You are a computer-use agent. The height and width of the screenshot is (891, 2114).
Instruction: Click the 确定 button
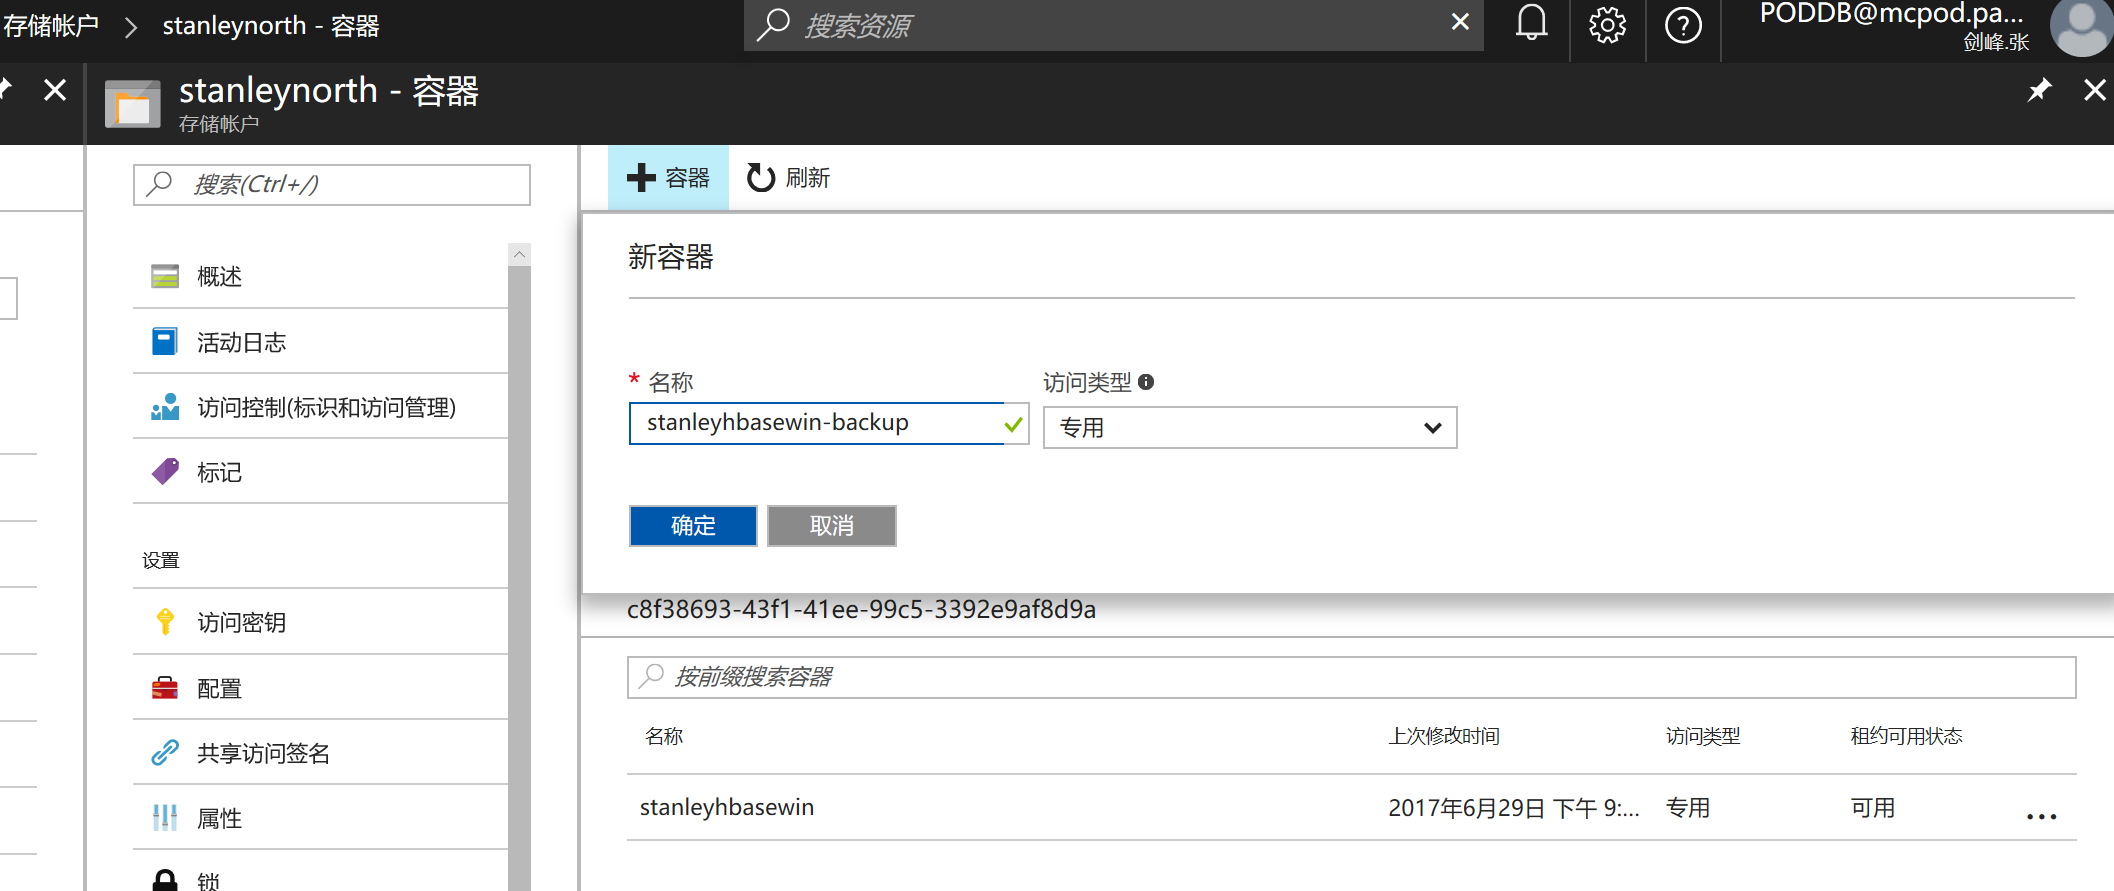tap(693, 526)
